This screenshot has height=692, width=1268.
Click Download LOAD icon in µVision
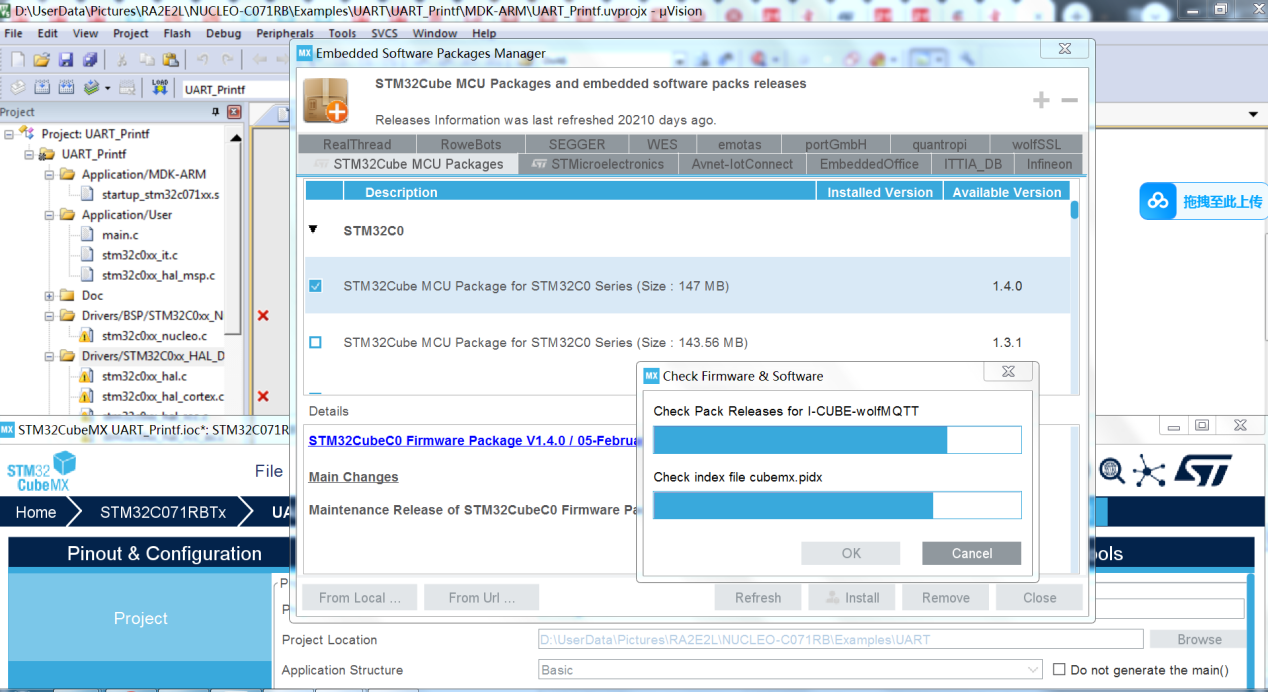click(159, 88)
